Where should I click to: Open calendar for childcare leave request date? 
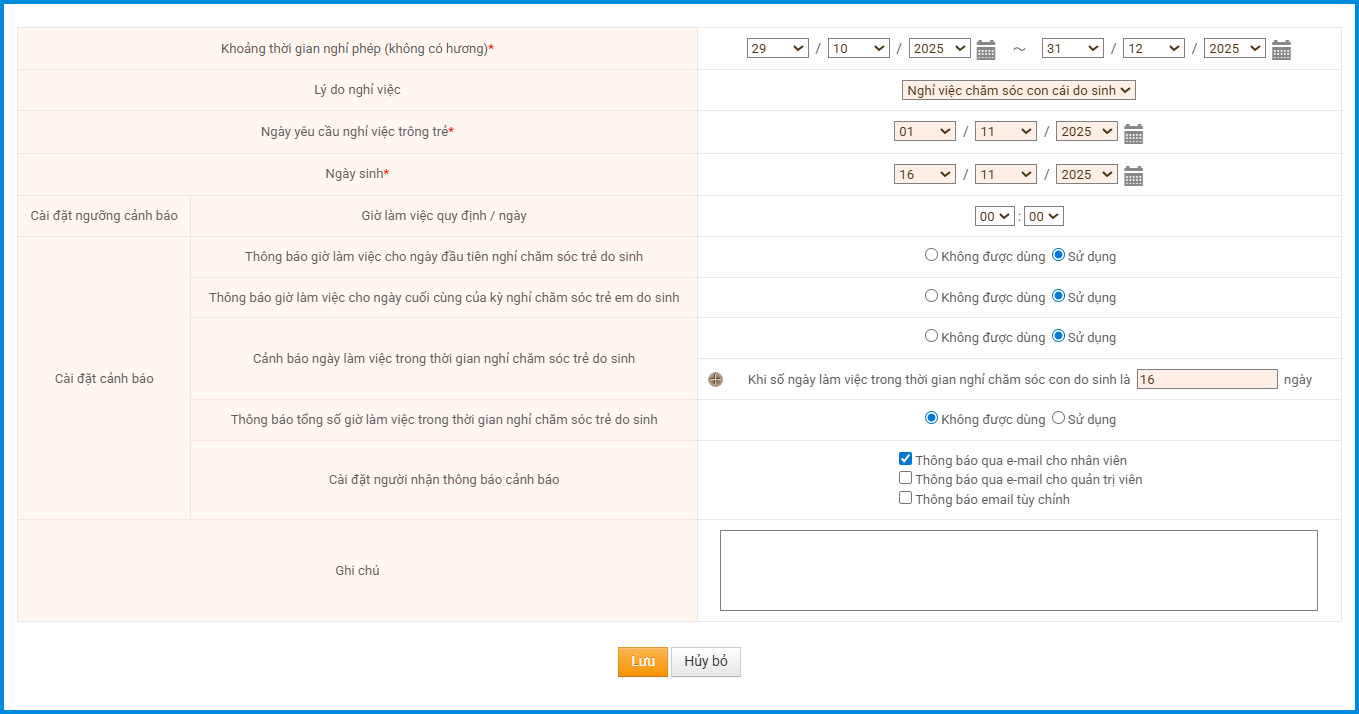1133,134
